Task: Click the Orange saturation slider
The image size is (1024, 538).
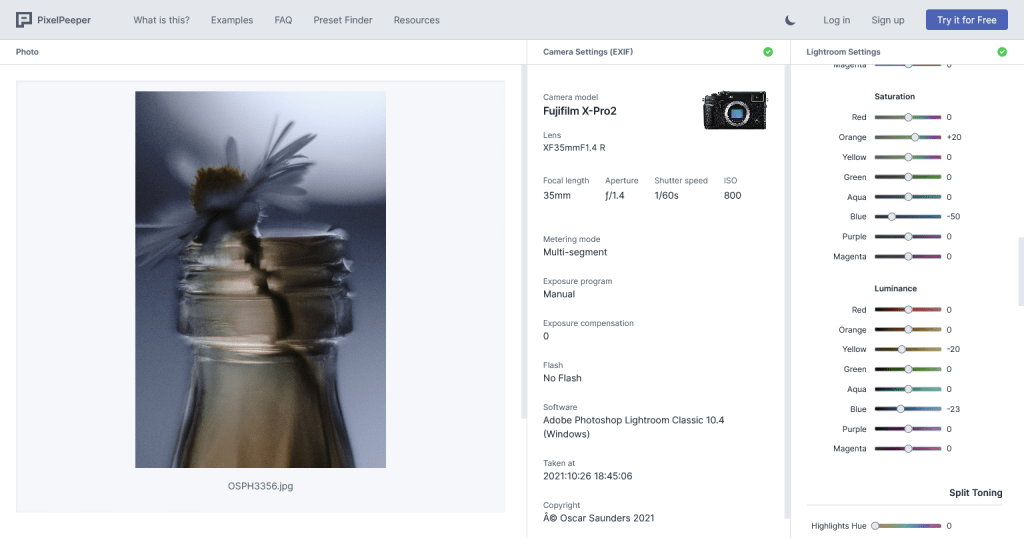Action: point(908,137)
